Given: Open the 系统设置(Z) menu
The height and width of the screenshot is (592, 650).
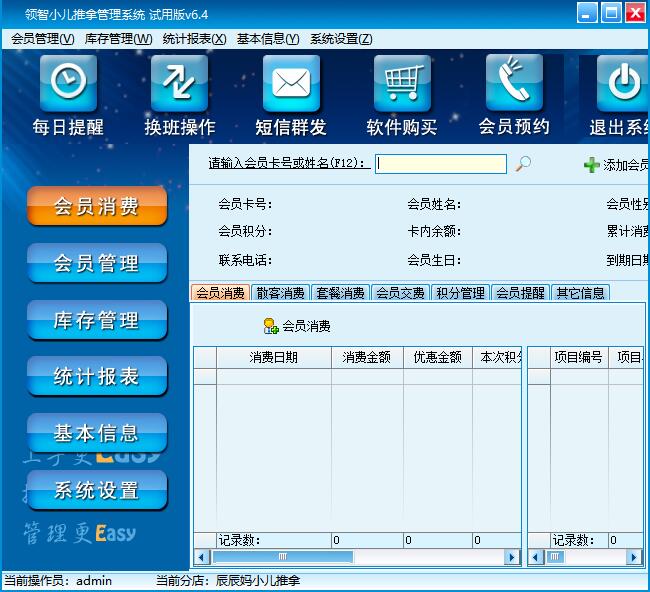Looking at the screenshot, I should coord(341,39).
